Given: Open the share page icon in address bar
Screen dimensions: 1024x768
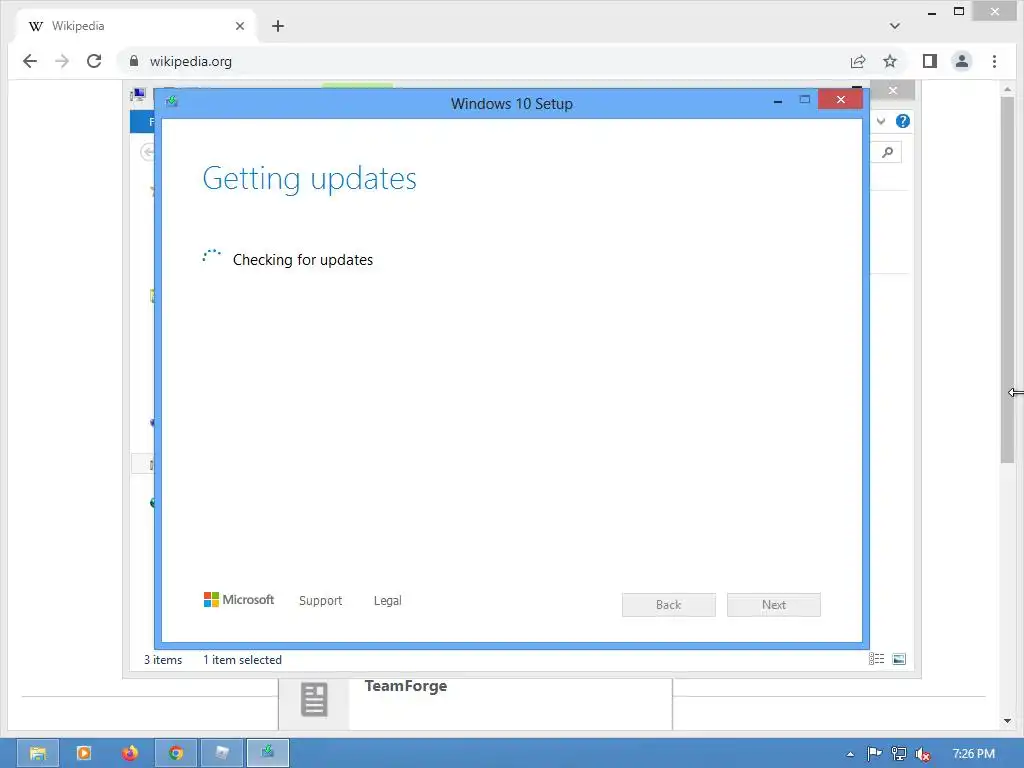Looking at the screenshot, I should pos(857,61).
